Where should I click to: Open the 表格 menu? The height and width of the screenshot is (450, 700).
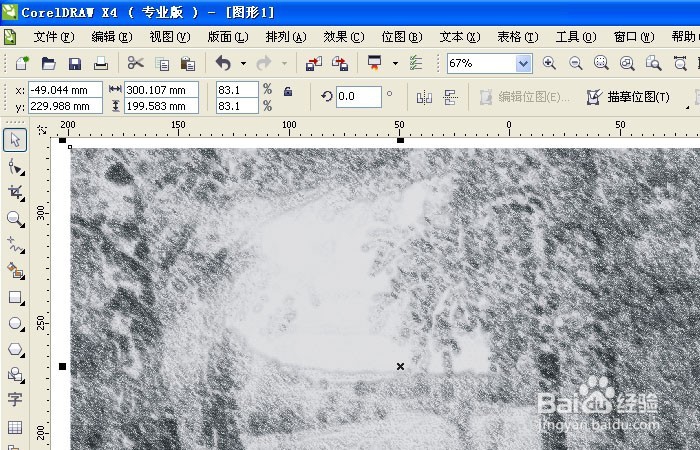[518, 37]
